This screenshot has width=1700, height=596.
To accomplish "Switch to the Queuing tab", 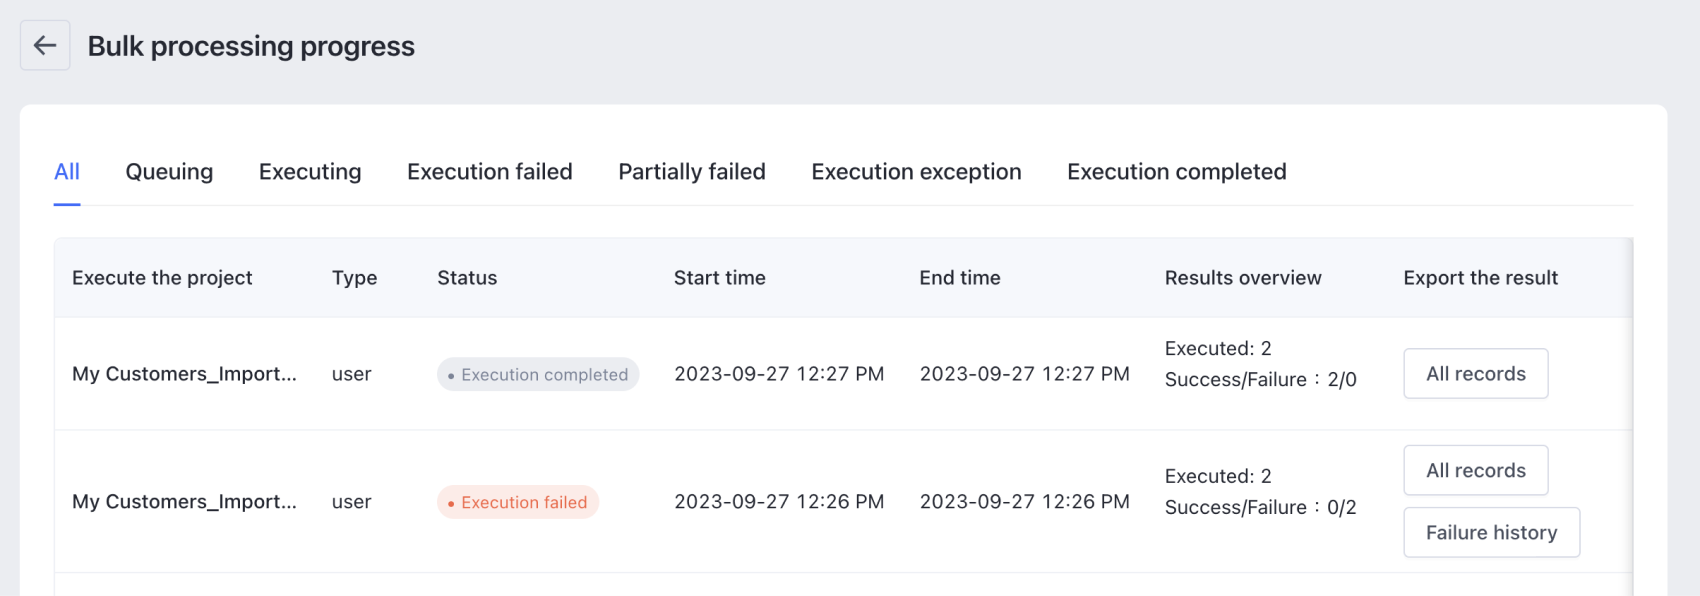I will click(x=167, y=171).
